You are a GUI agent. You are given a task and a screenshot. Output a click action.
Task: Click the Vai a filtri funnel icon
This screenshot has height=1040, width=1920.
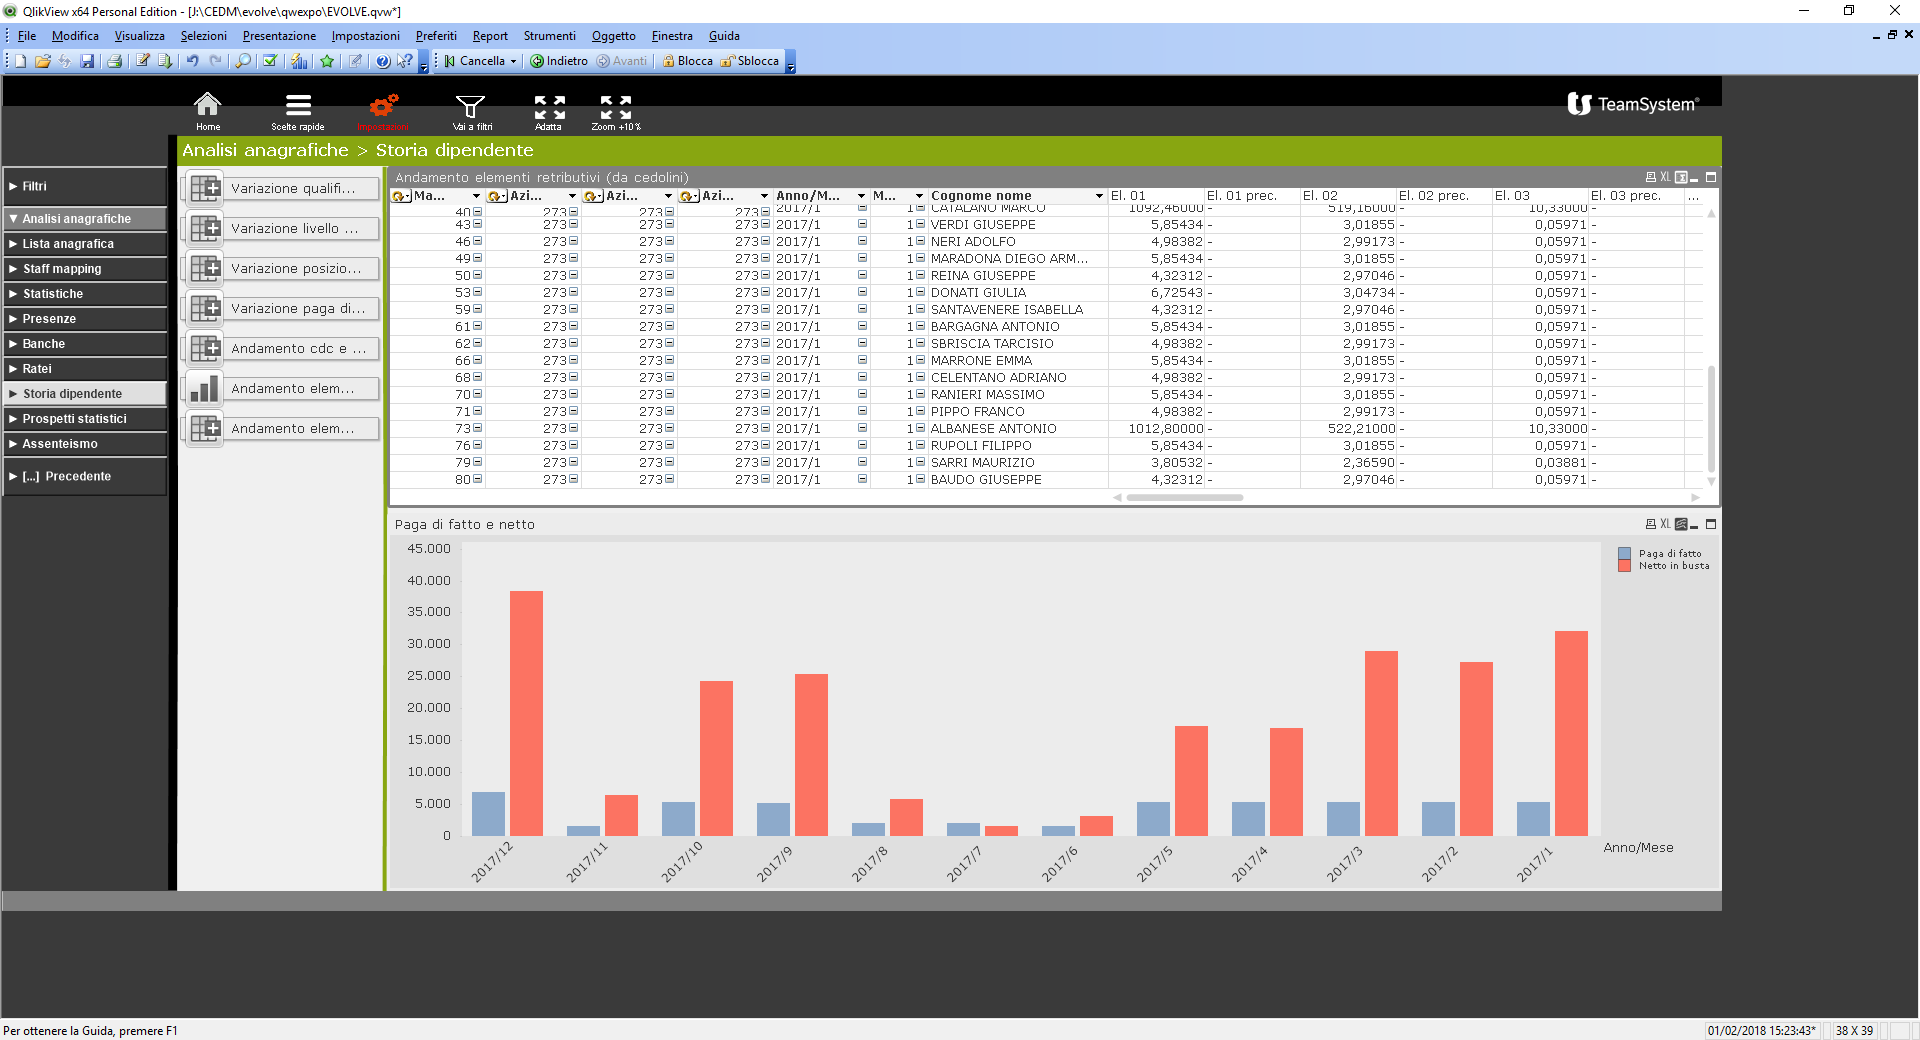pos(471,106)
